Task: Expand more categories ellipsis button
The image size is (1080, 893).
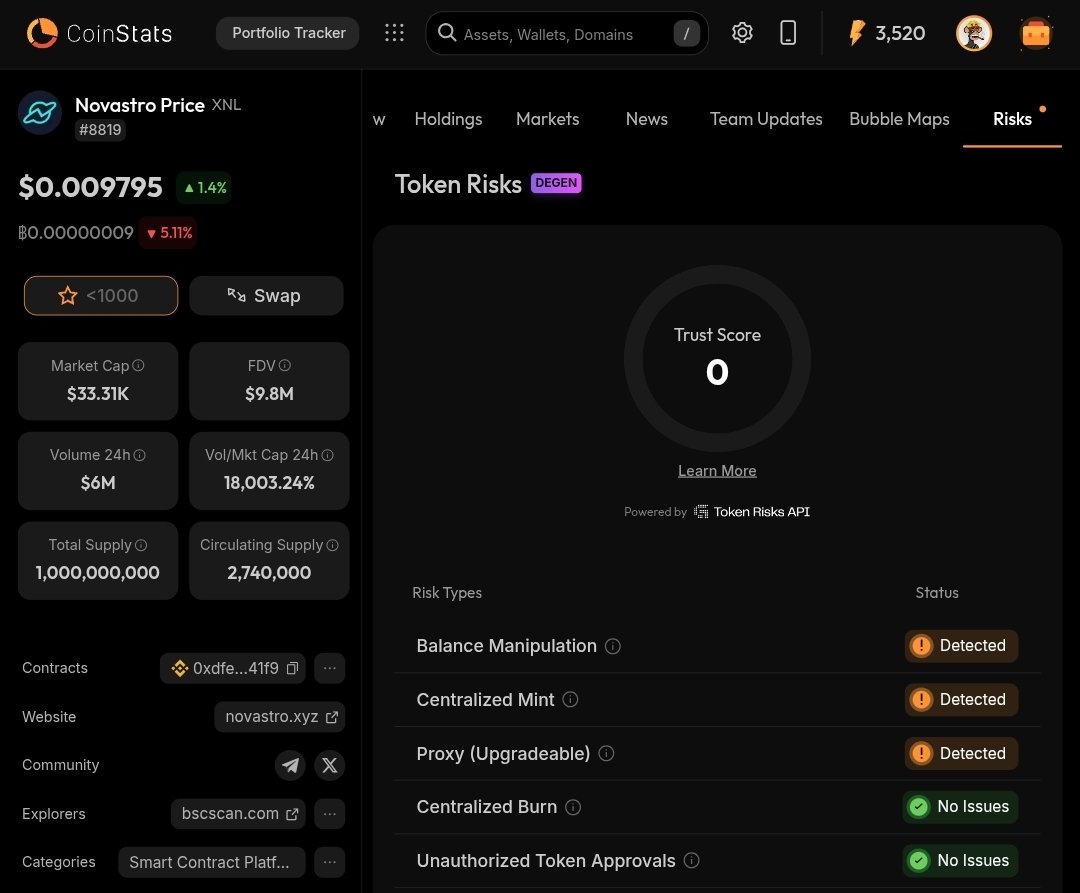Action: tap(329, 862)
